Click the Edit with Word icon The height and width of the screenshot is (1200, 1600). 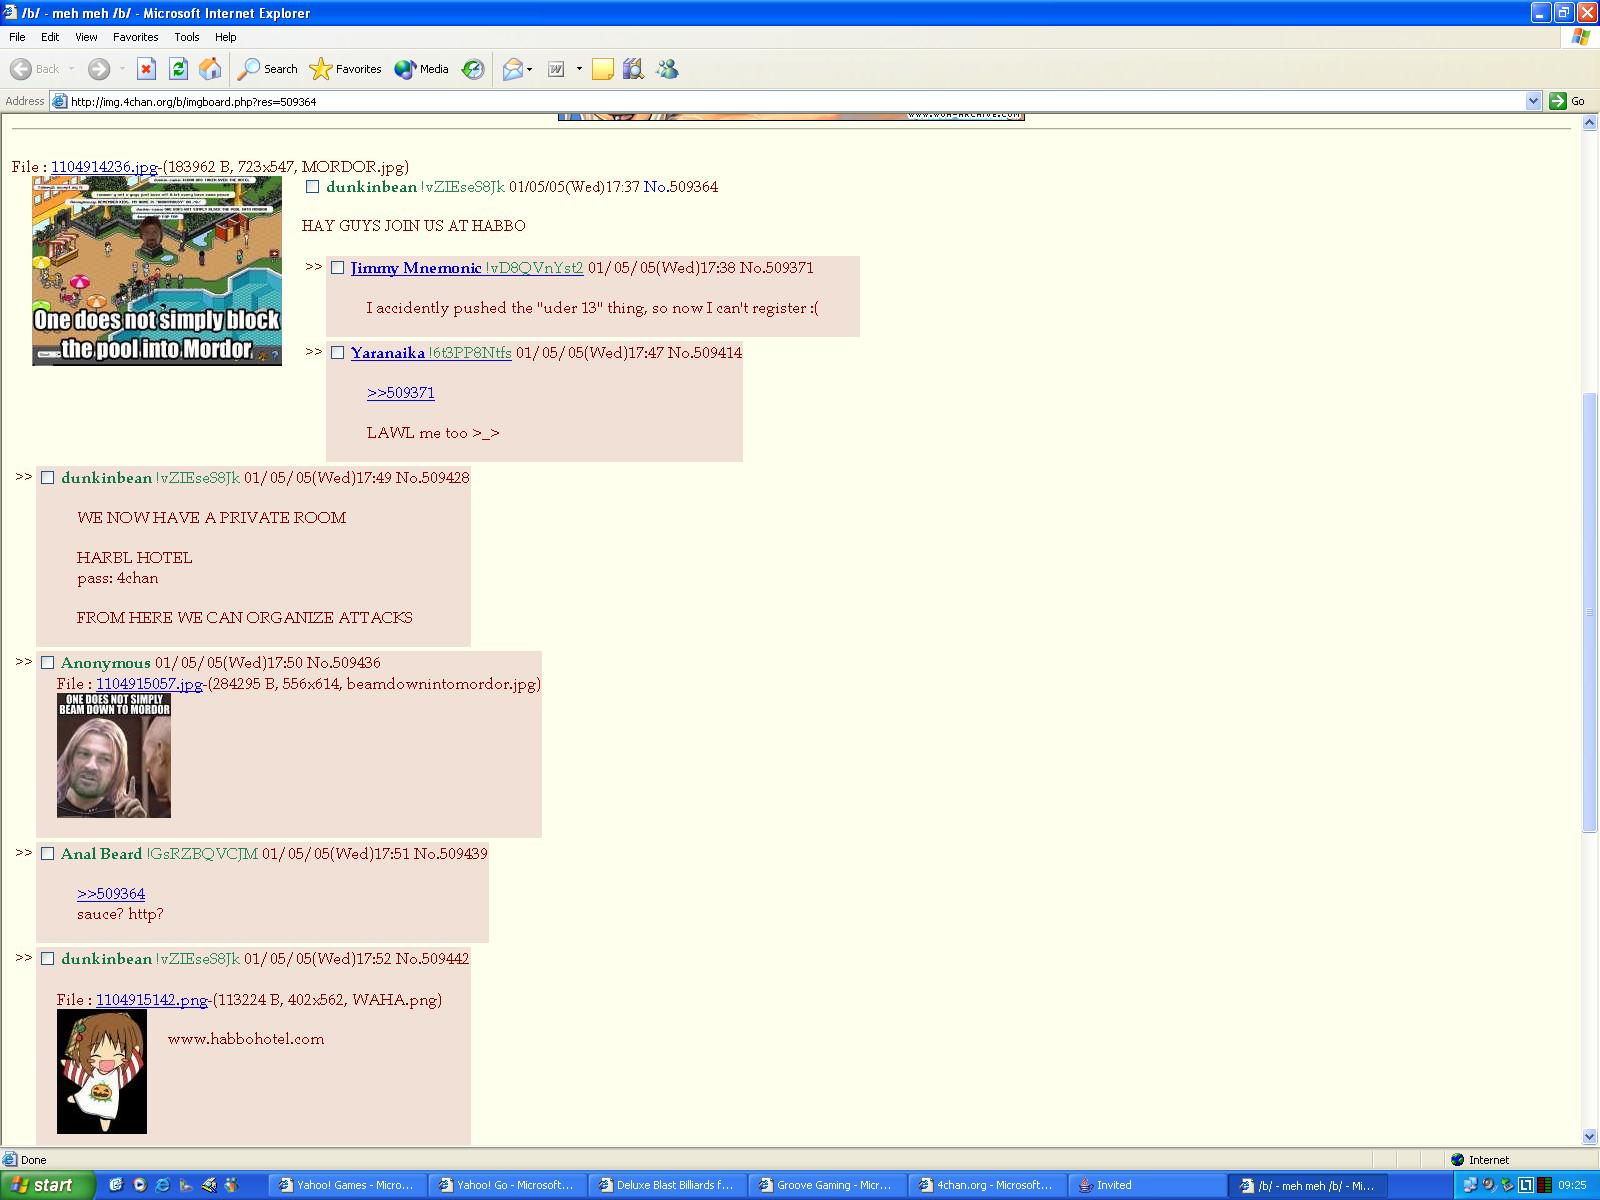pyautogui.click(x=556, y=69)
